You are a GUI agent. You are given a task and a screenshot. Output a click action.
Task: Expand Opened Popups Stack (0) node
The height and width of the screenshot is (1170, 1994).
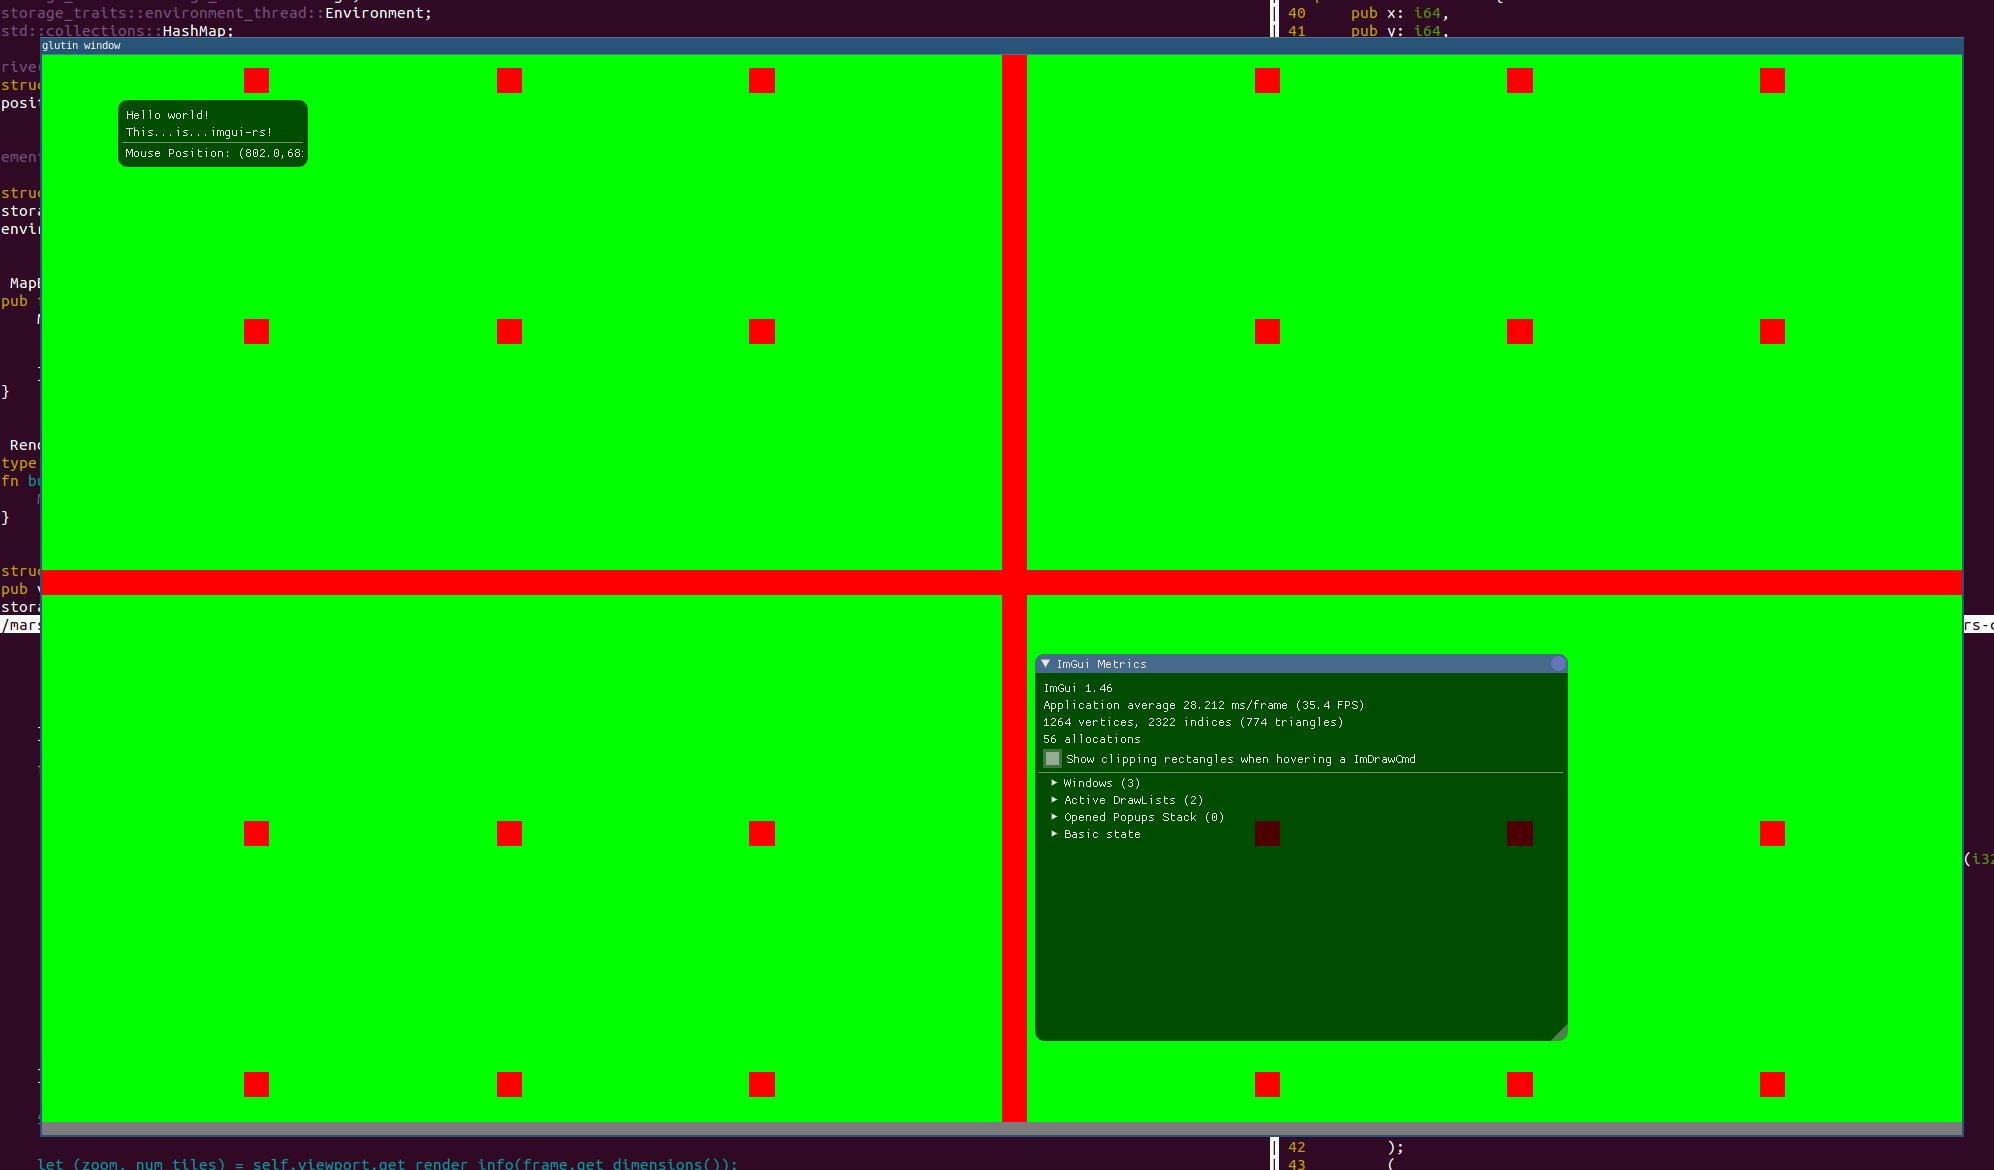[x=1055, y=817]
